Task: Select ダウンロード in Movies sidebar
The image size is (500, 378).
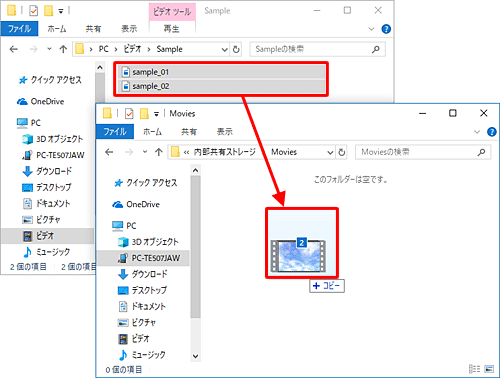Action: 143,274
